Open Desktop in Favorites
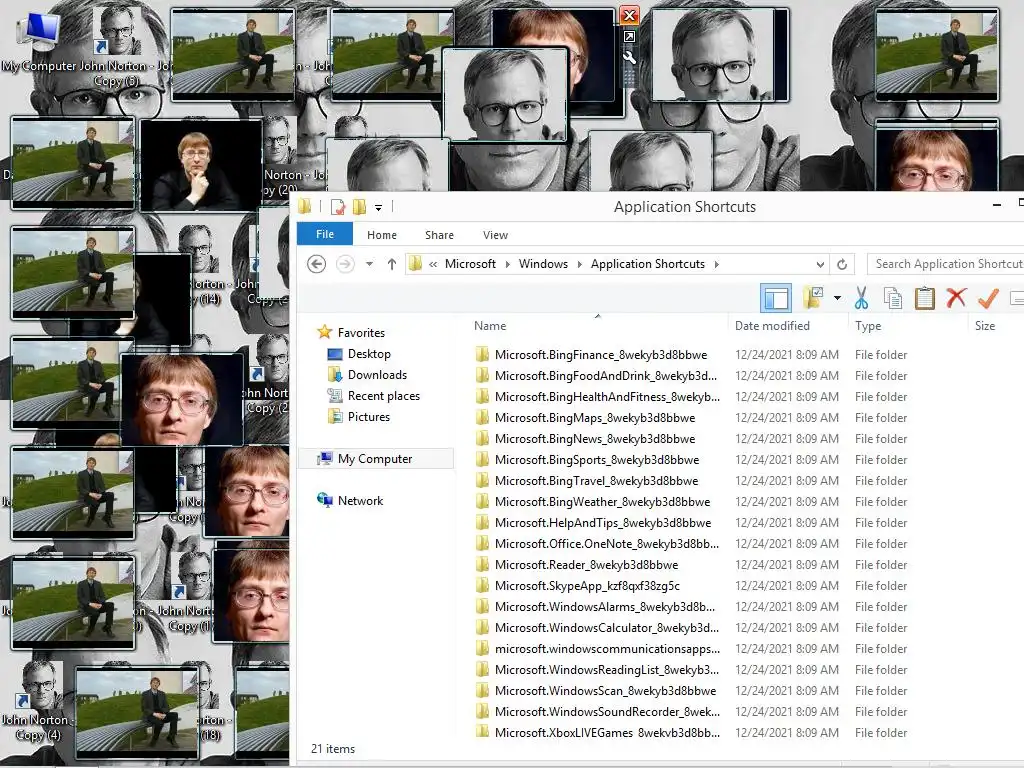 (369, 354)
